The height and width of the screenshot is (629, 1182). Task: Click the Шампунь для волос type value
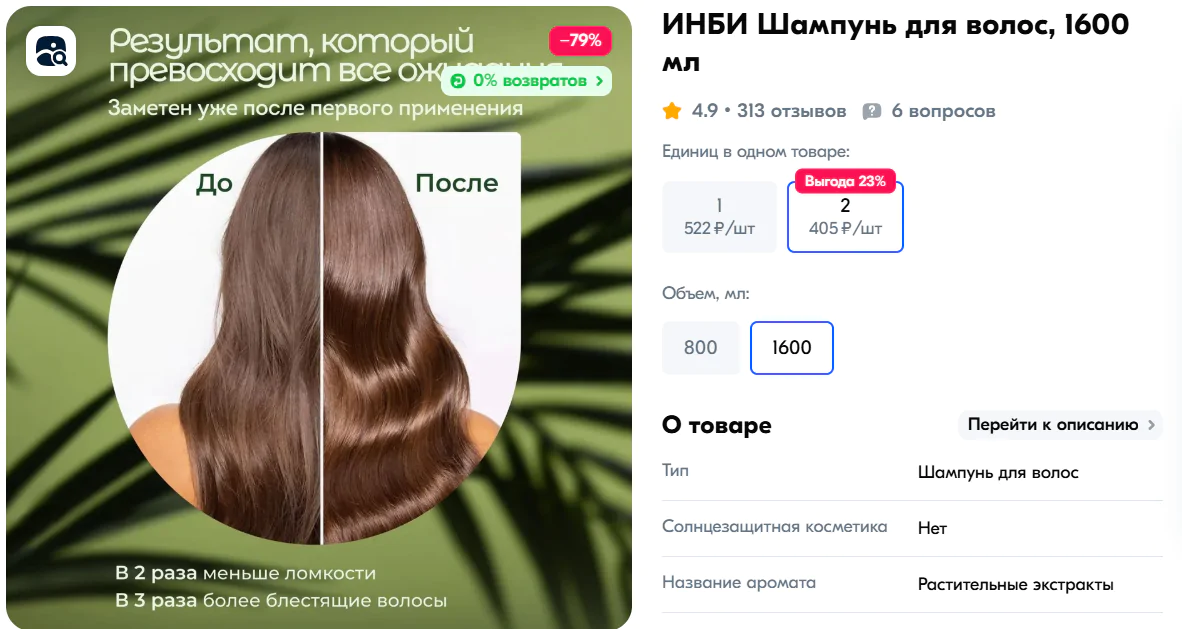tap(998, 473)
